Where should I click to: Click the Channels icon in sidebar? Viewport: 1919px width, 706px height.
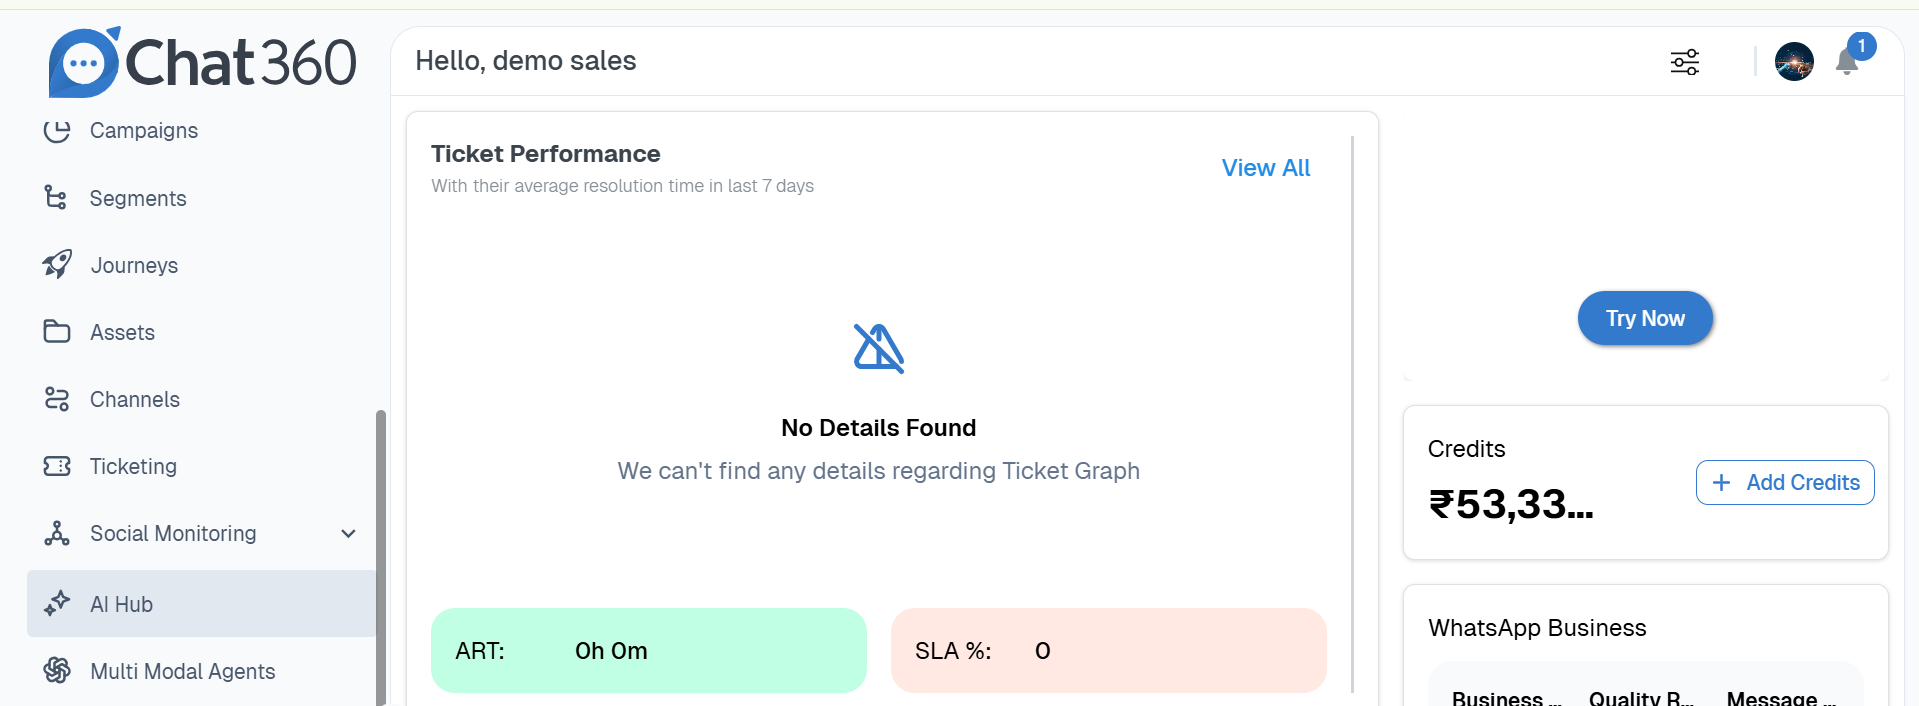point(57,399)
